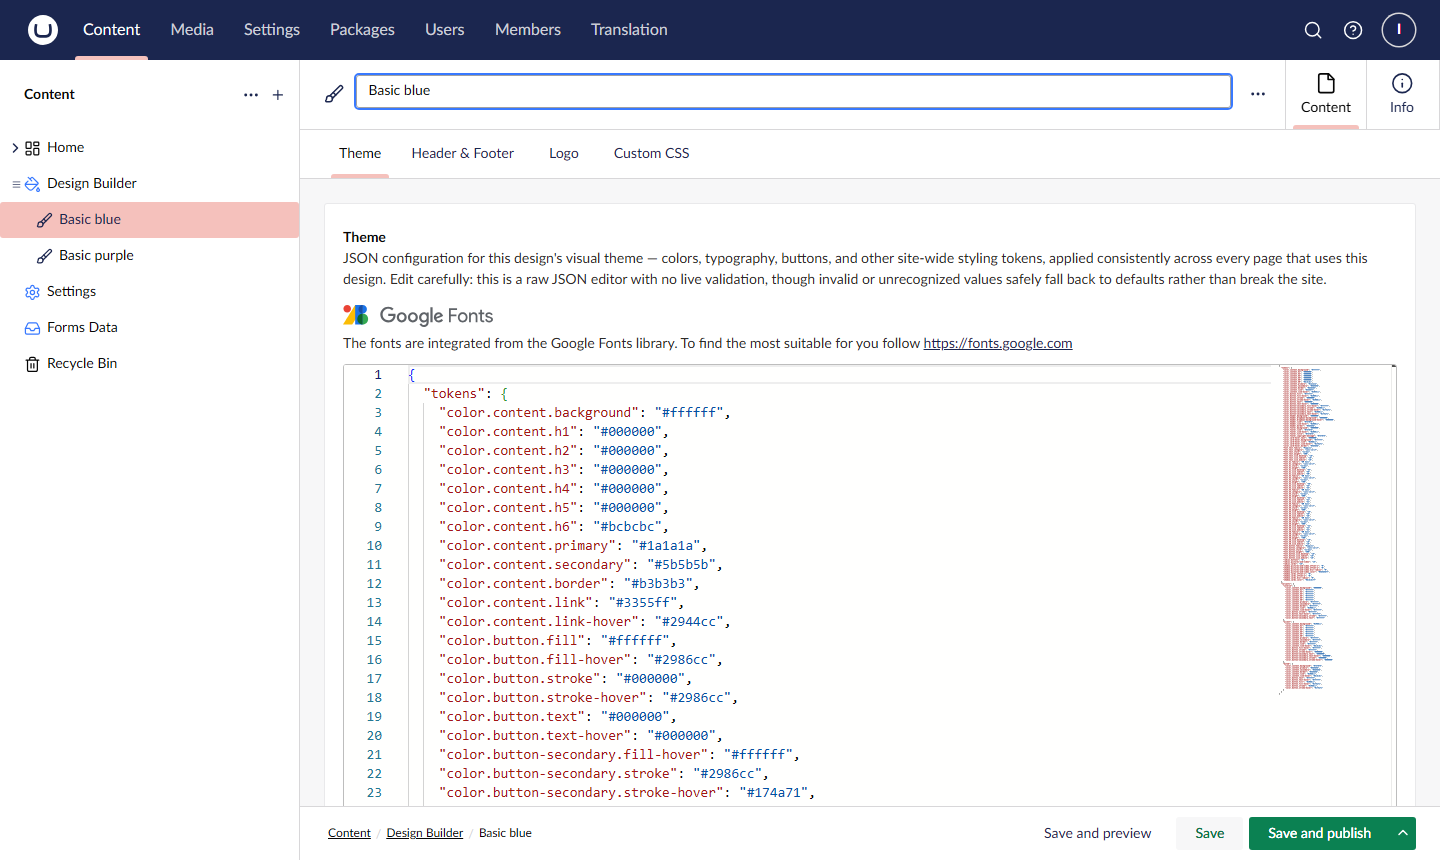Open the user profile avatar

[x=1399, y=30]
